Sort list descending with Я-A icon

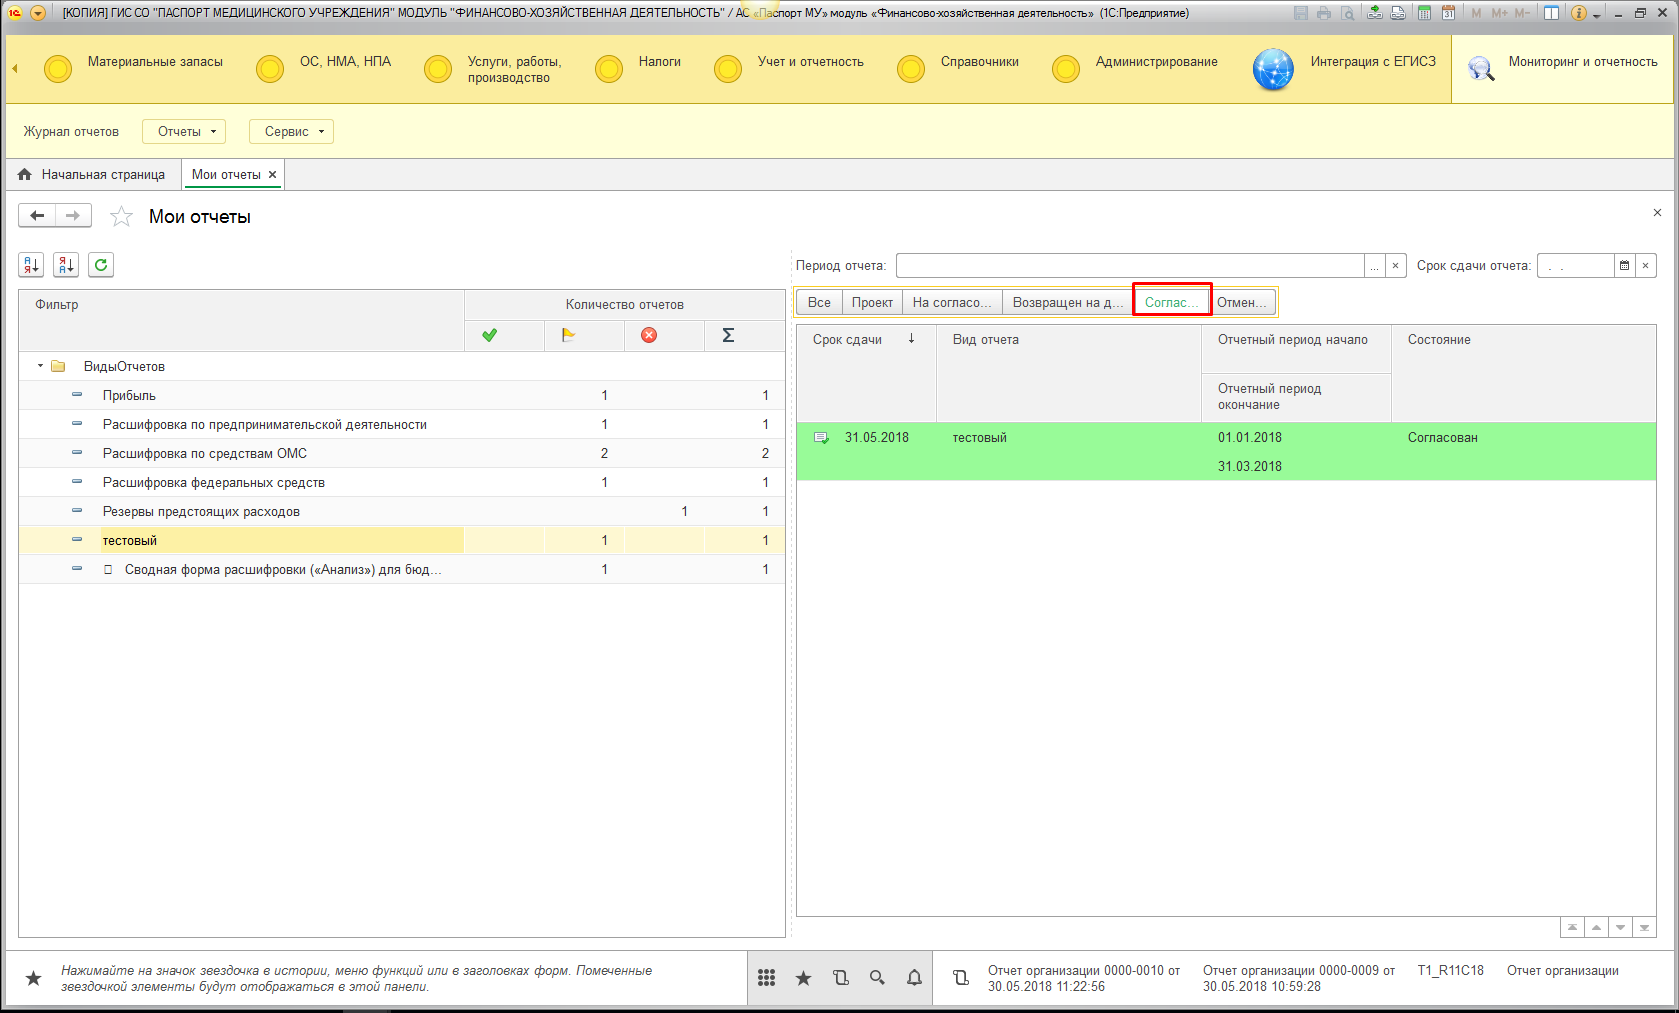(x=66, y=265)
